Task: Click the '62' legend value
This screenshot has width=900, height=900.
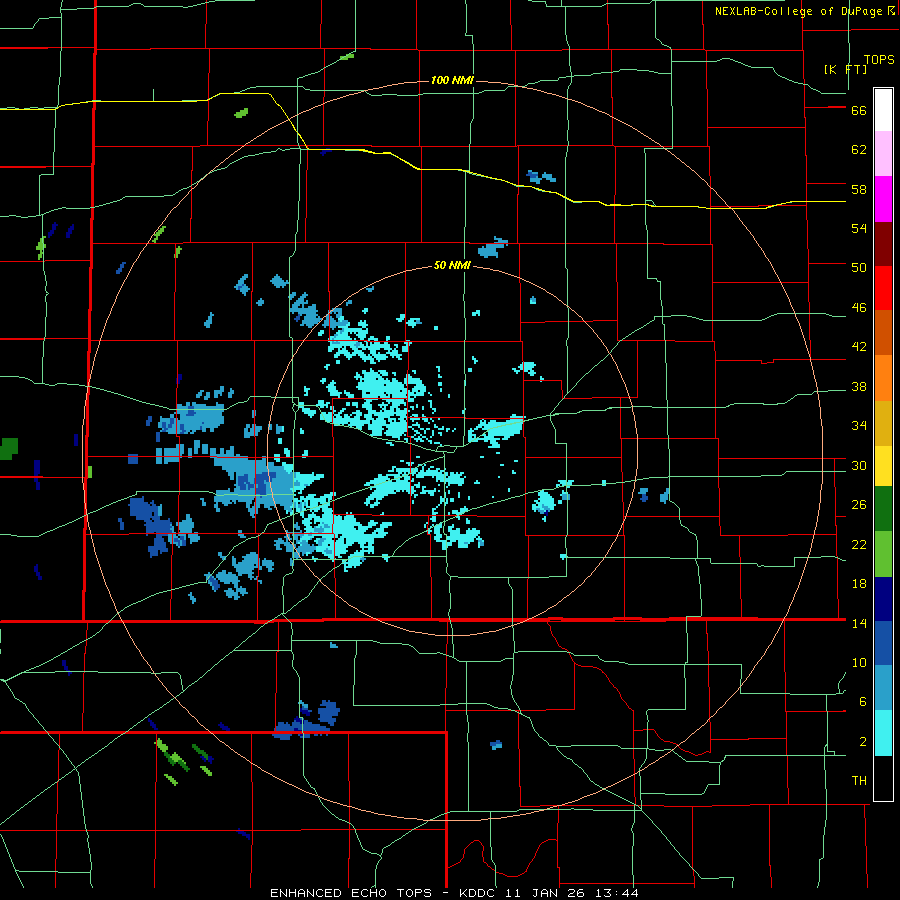Action: click(859, 150)
